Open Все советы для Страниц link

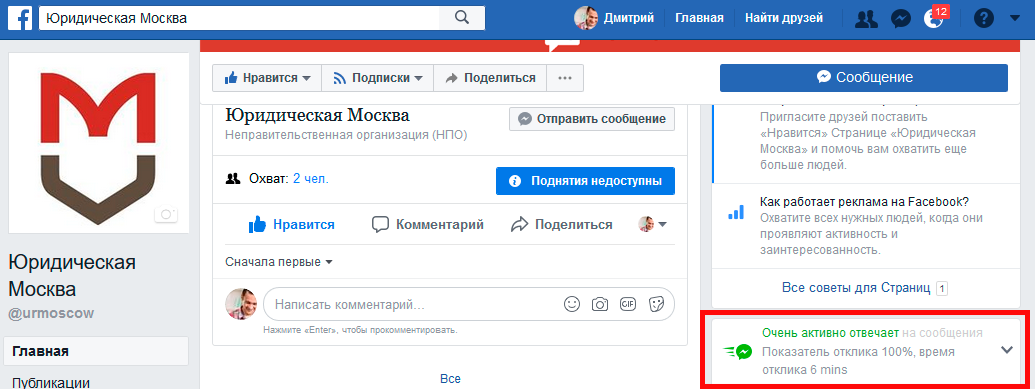pos(856,288)
